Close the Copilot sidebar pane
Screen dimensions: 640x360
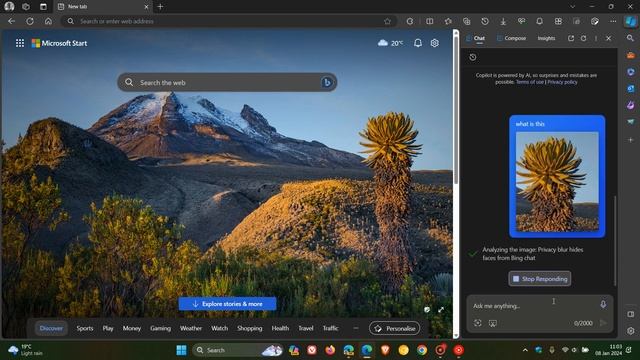click(609, 38)
